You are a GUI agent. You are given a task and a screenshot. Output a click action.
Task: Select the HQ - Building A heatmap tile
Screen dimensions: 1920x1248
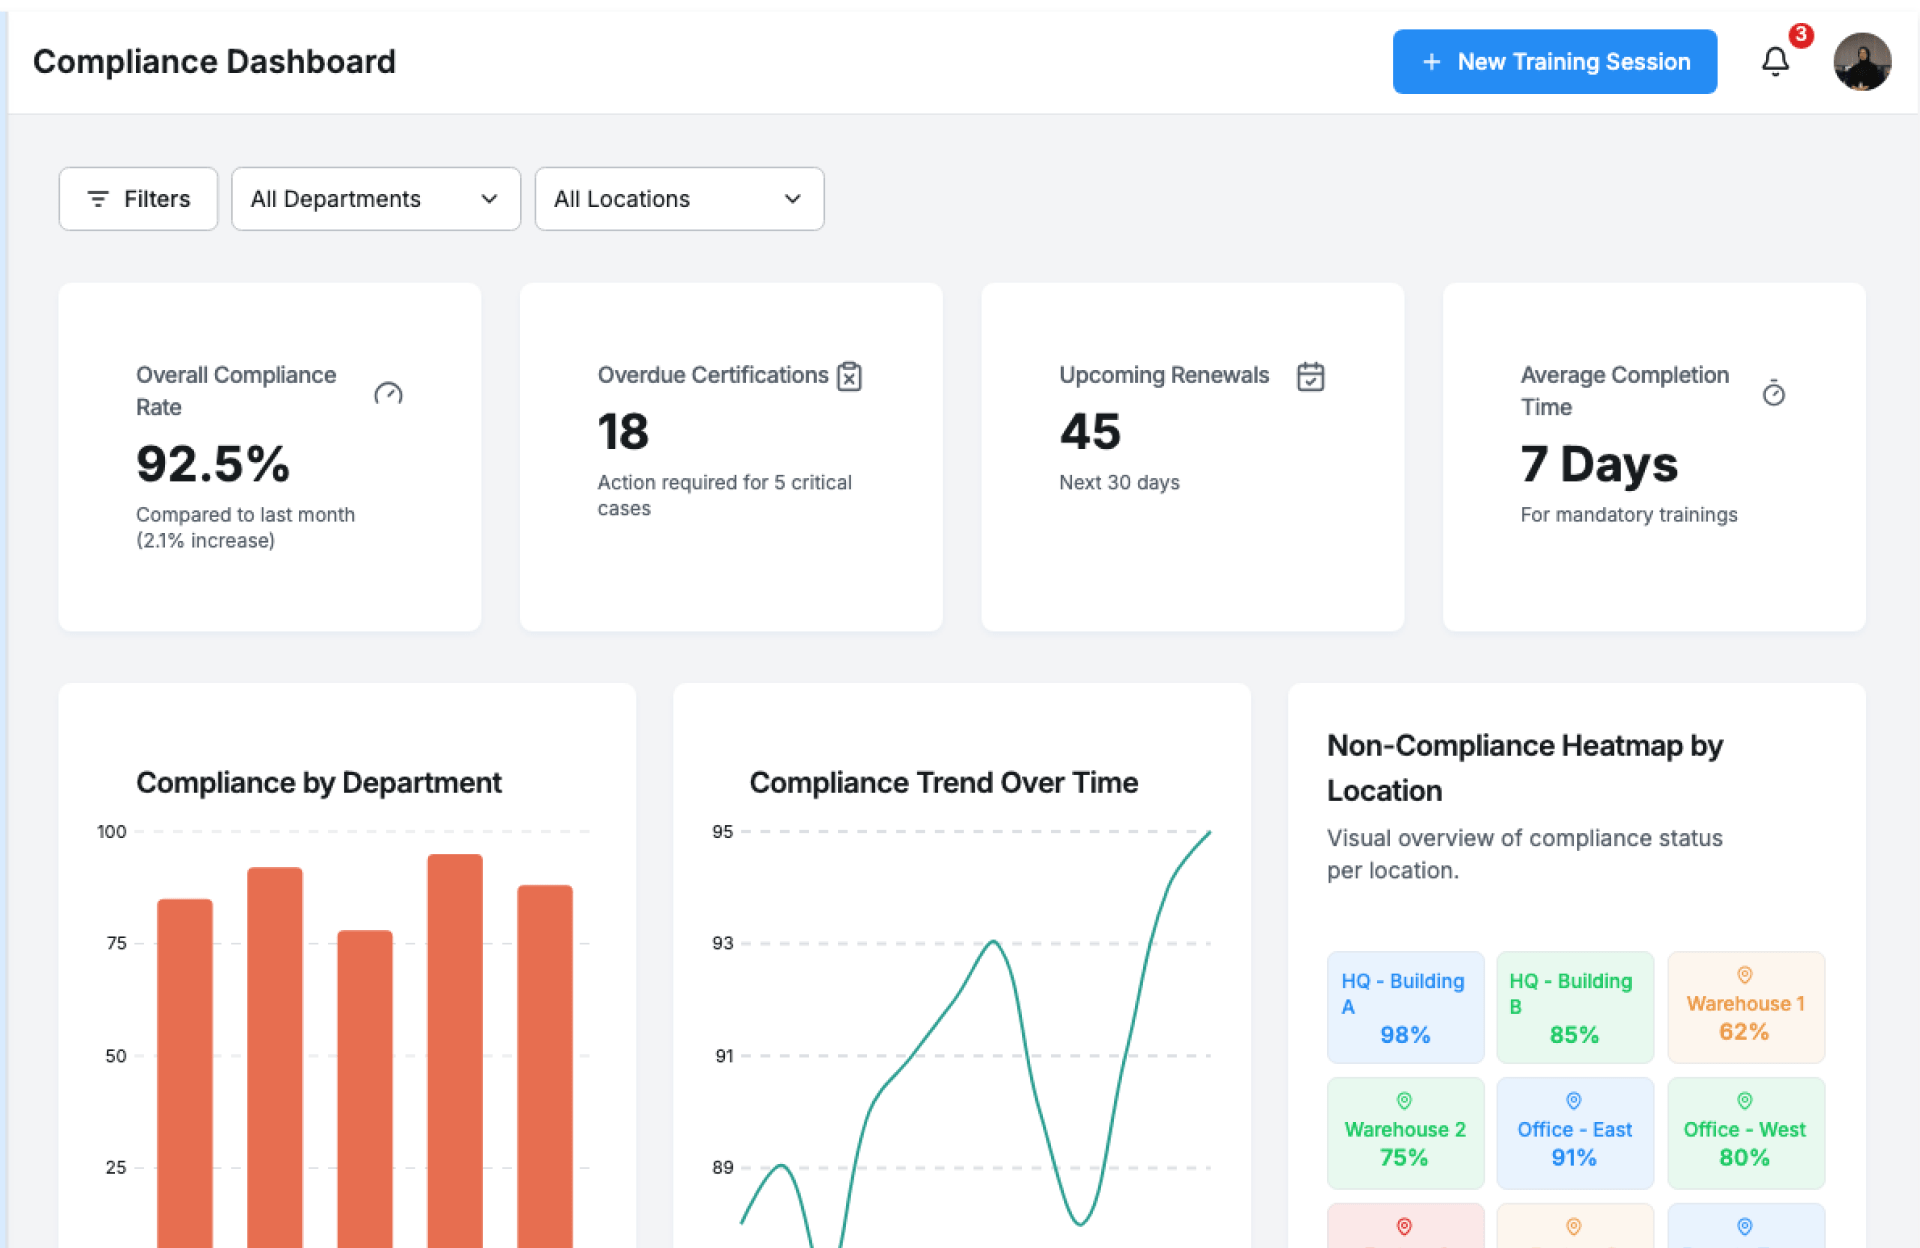1405,1007
